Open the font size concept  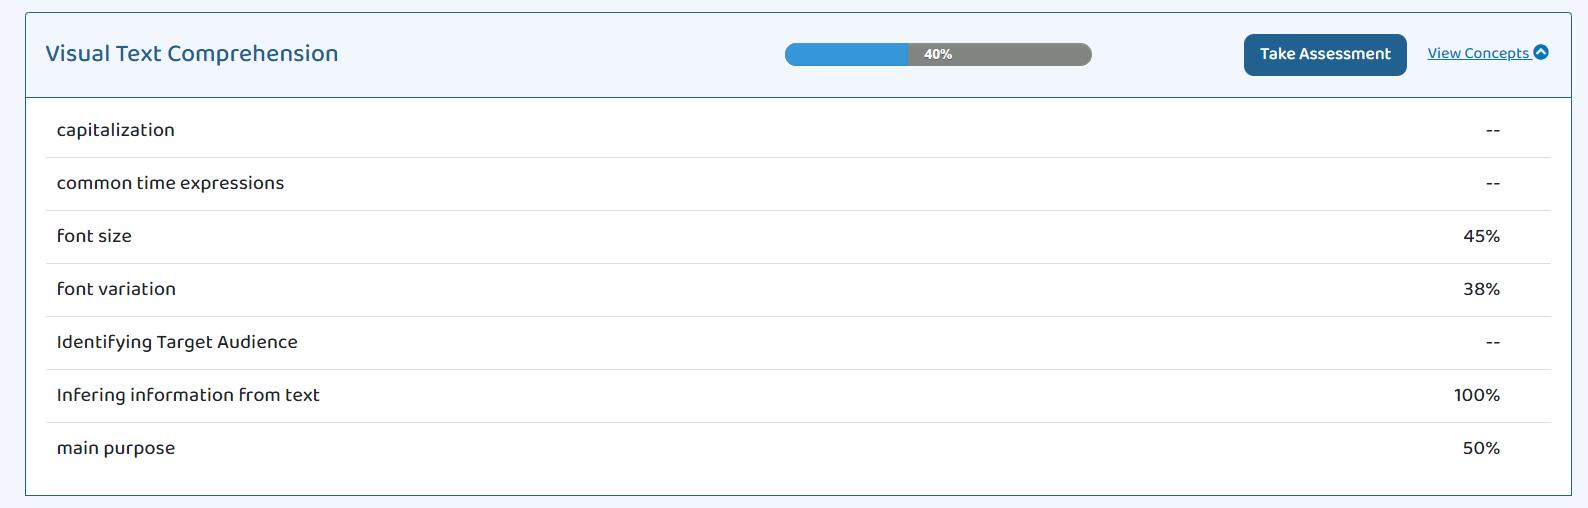[x=94, y=236]
